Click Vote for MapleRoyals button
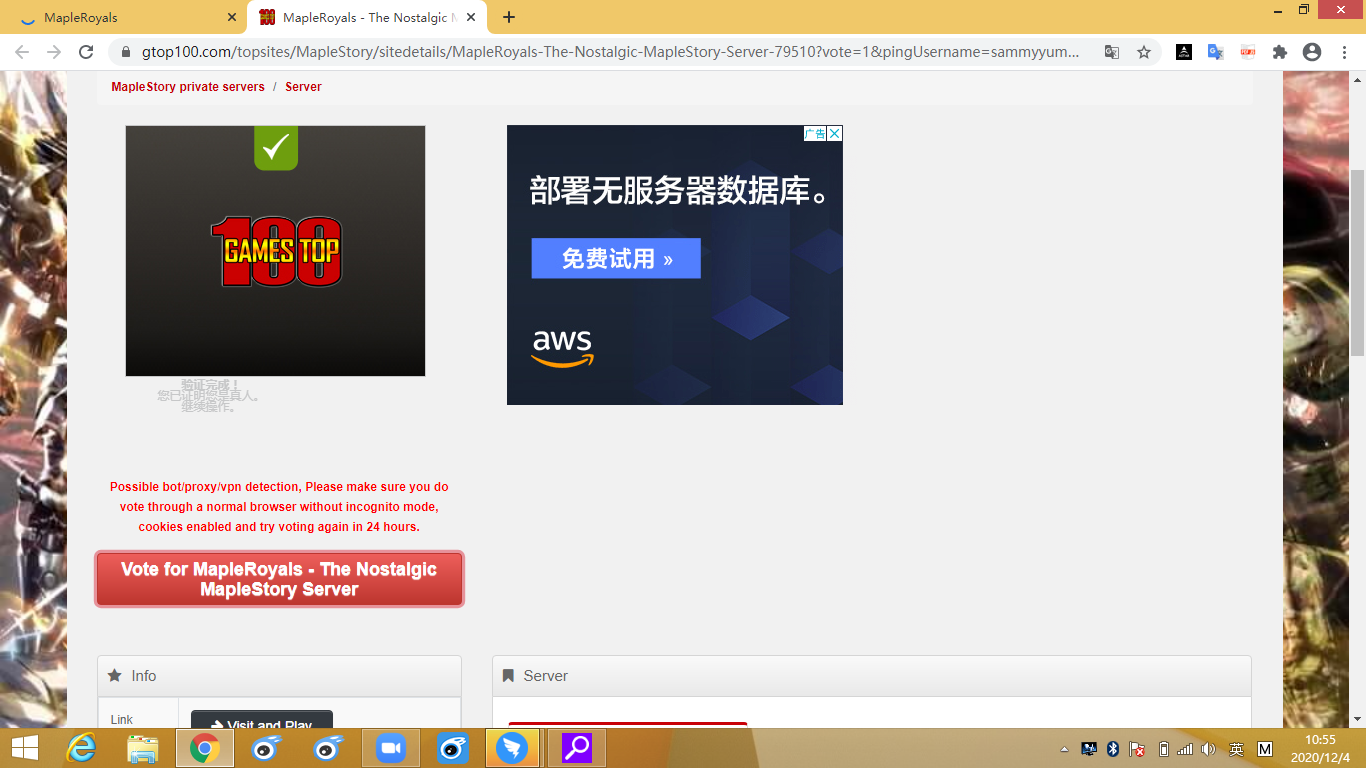 click(279, 579)
